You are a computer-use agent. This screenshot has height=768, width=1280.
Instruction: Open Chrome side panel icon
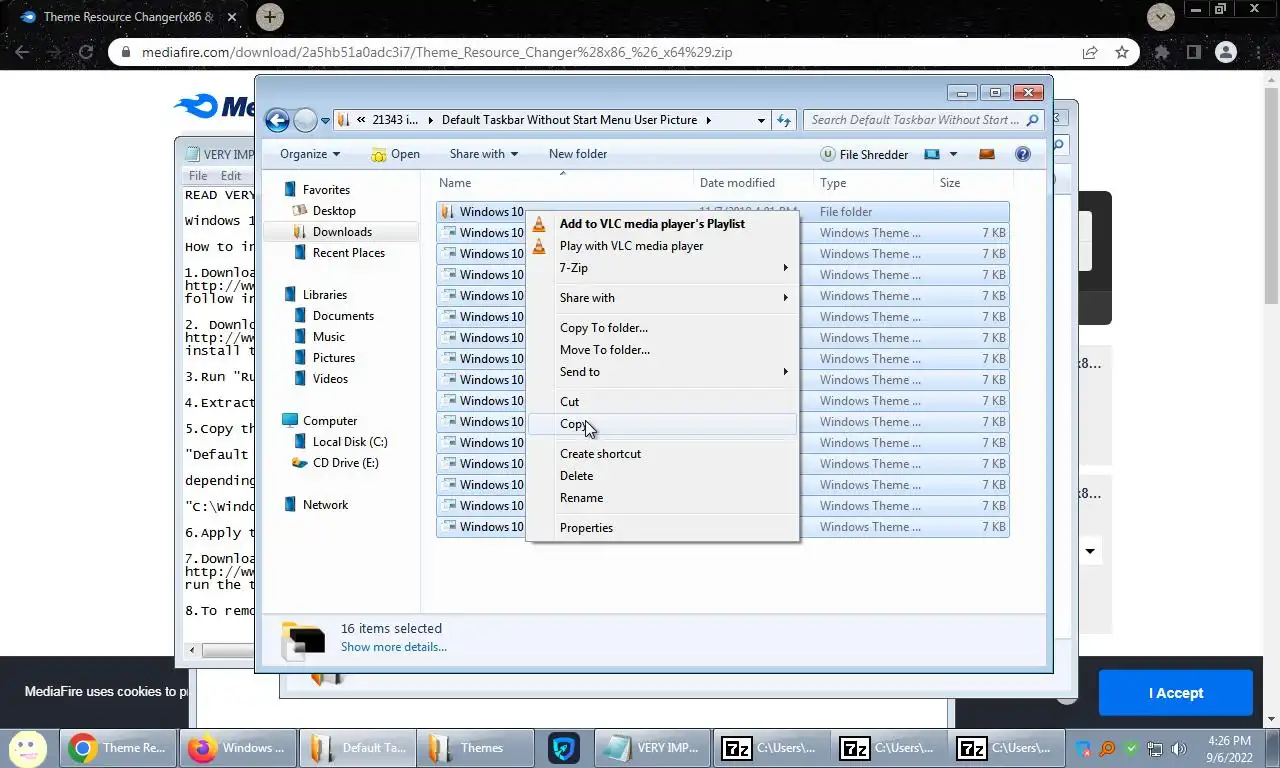coord(1193,52)
